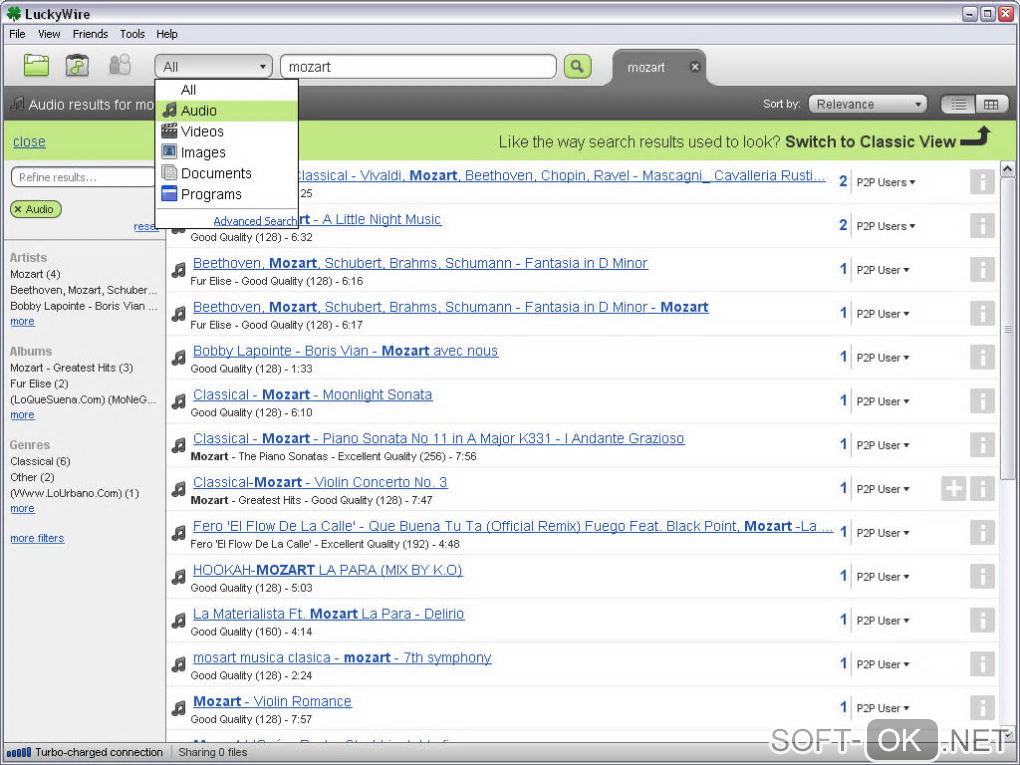Switch to list view of results
The image size is (1020, 765).
point(958,104)
